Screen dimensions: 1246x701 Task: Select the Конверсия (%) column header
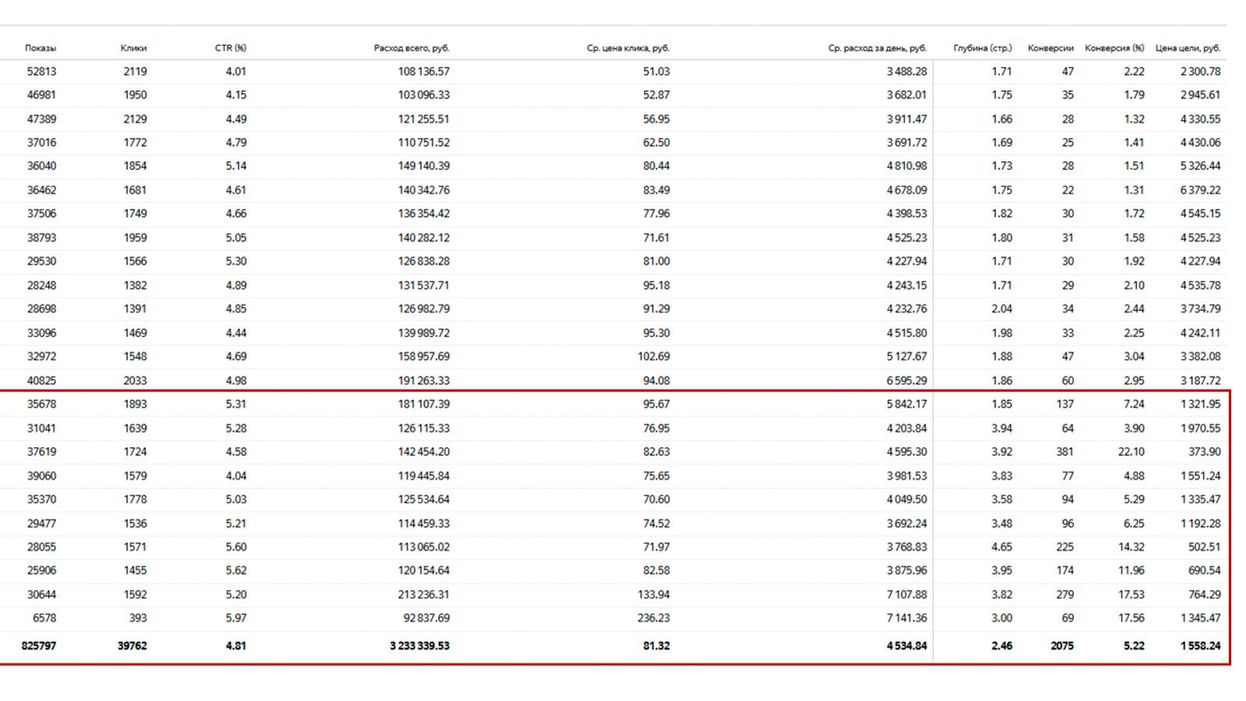click(x=1114, y=48)
